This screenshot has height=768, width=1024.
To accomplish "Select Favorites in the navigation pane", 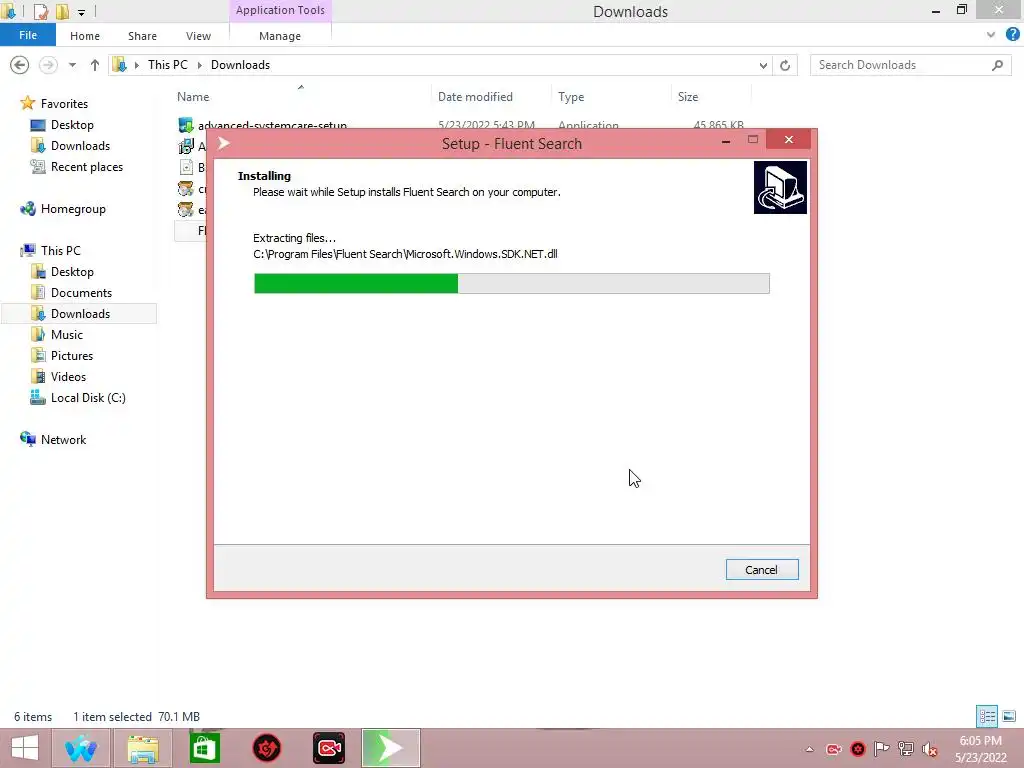I will pos(64,104).
